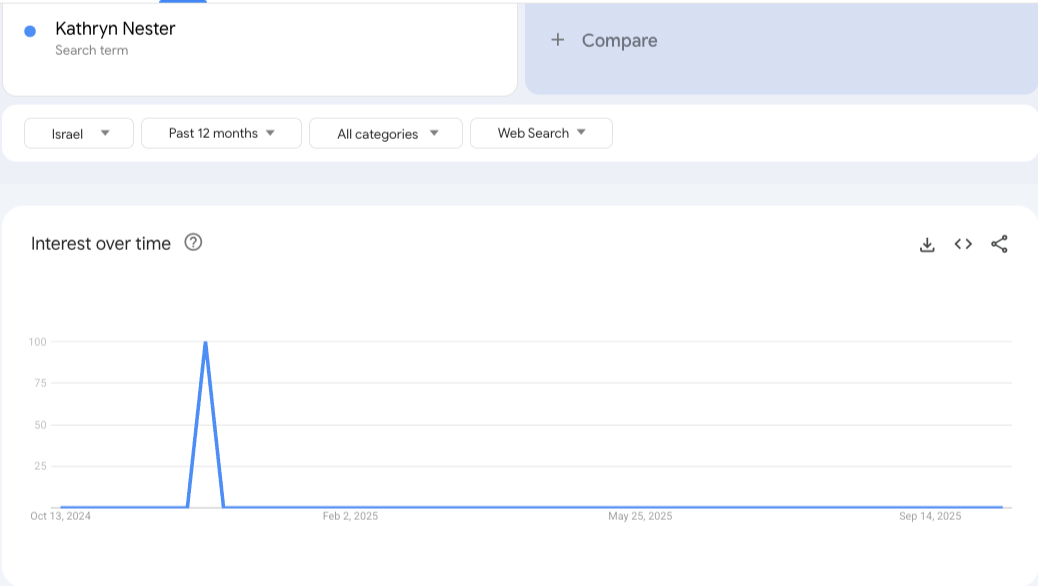Click the May 25, 2025 axis label
The width and height of the screenshot is (1038, 586).
tap(640, 516)
